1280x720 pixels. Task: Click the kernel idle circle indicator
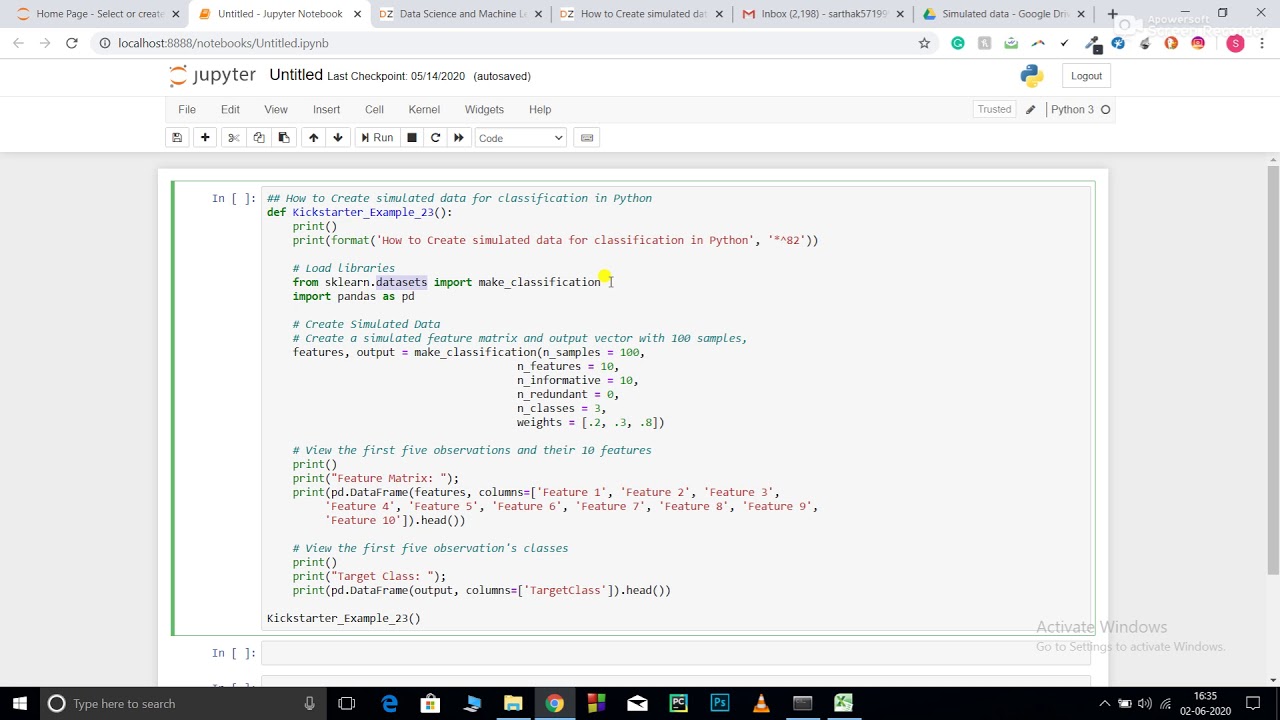point(1105,109)
